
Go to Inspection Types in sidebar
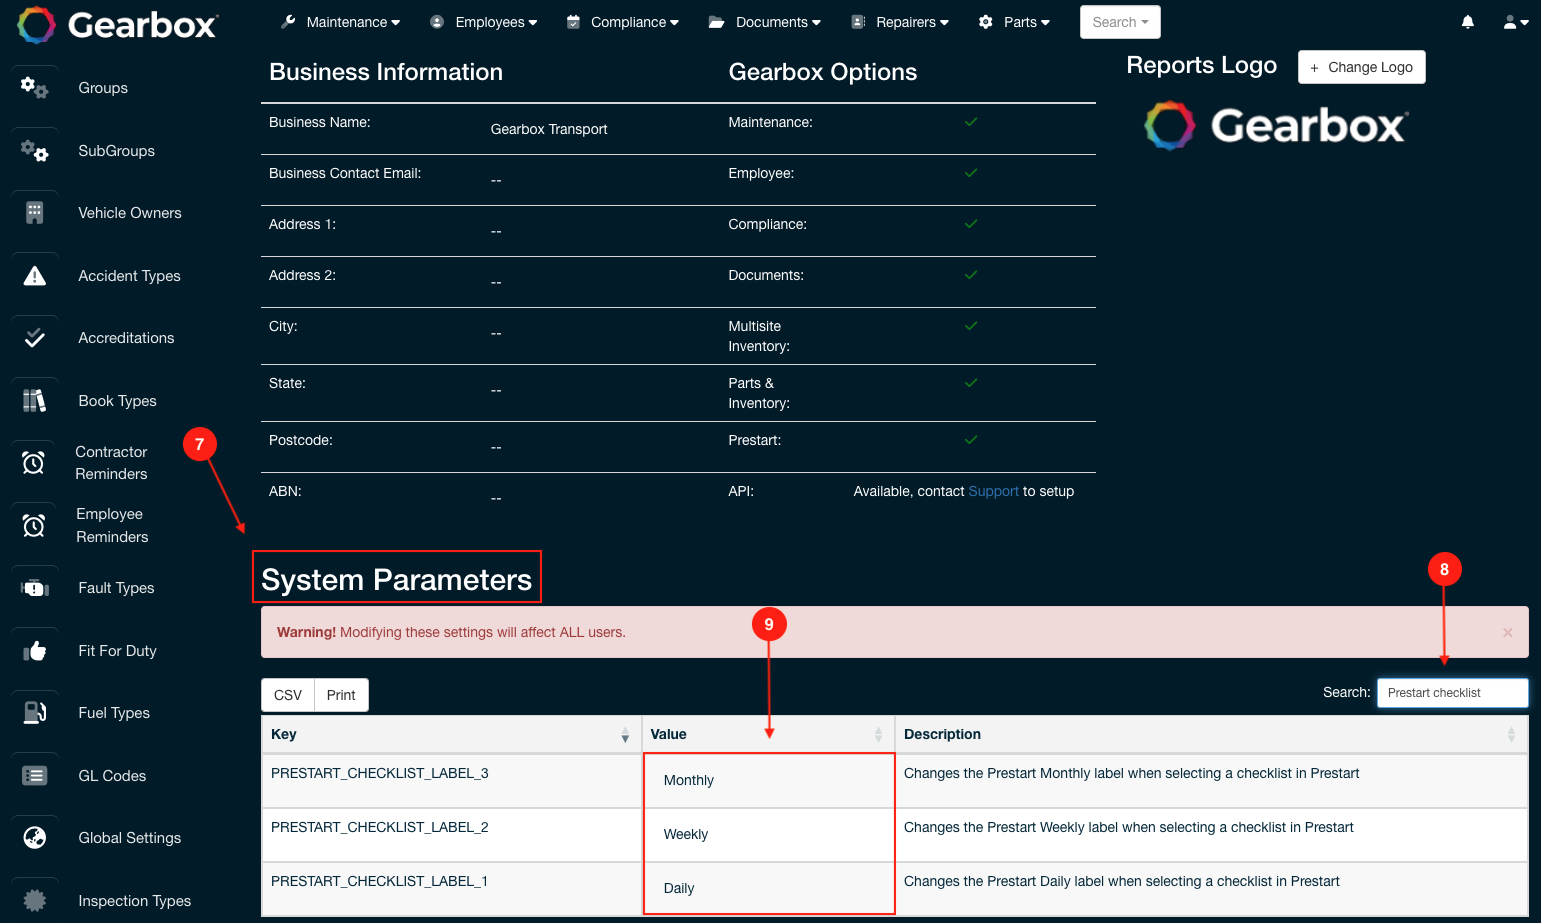(135, 901)
